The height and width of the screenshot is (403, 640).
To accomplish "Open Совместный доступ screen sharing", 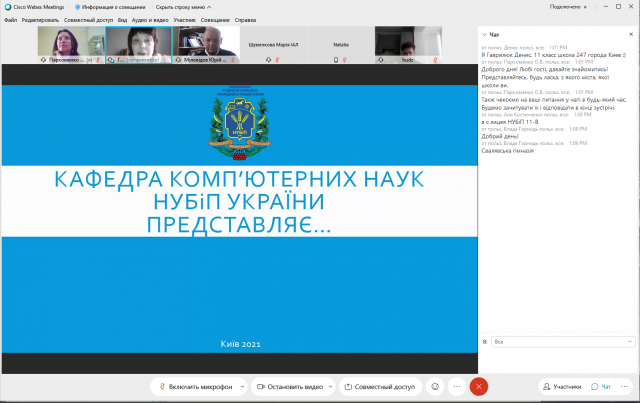I will tap(378, 386).
